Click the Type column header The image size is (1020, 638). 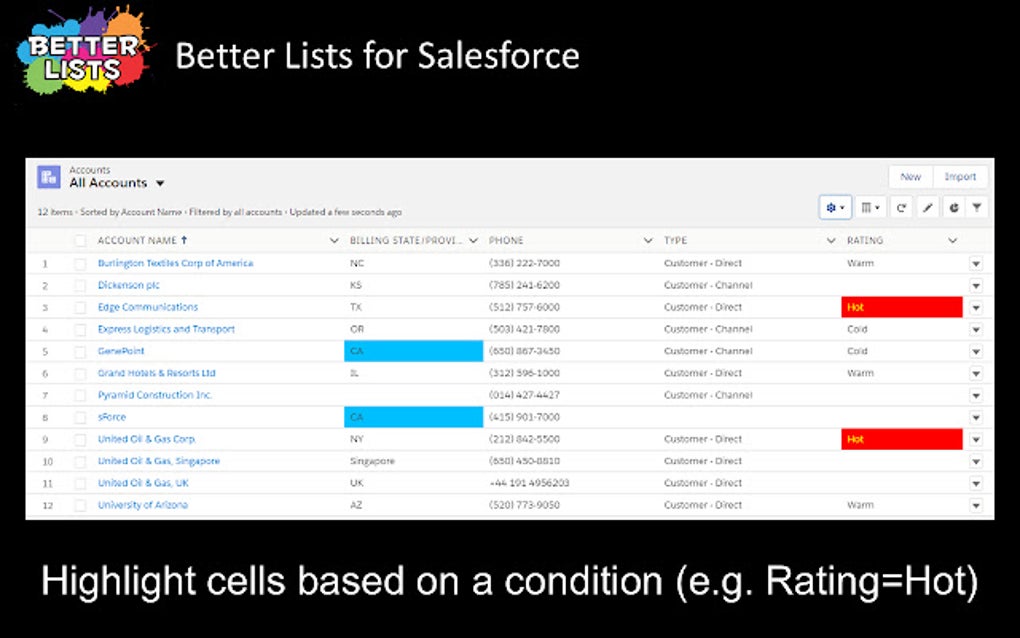click(x=675, y=240)
